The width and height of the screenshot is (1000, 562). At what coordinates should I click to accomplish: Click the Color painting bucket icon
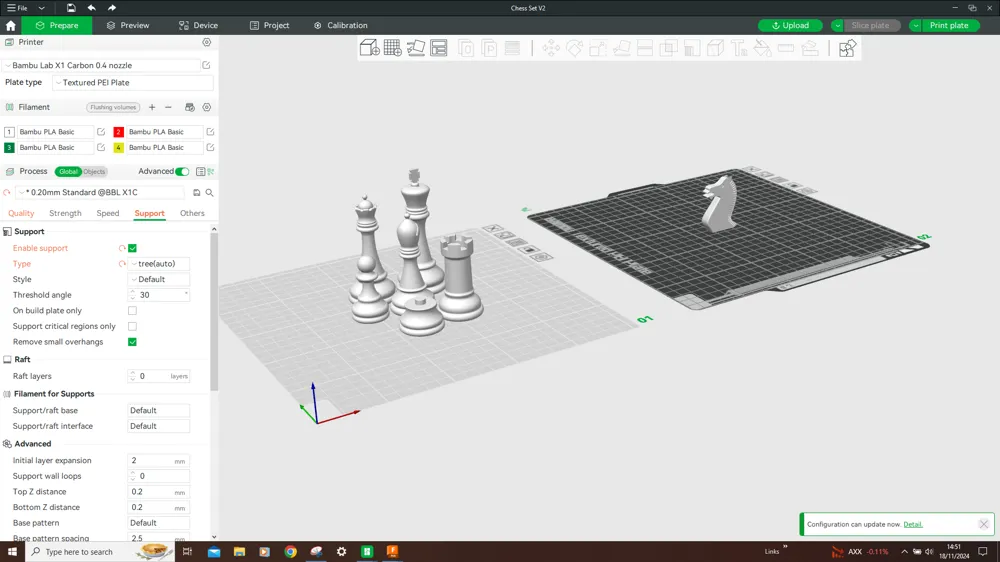[762, 48]
